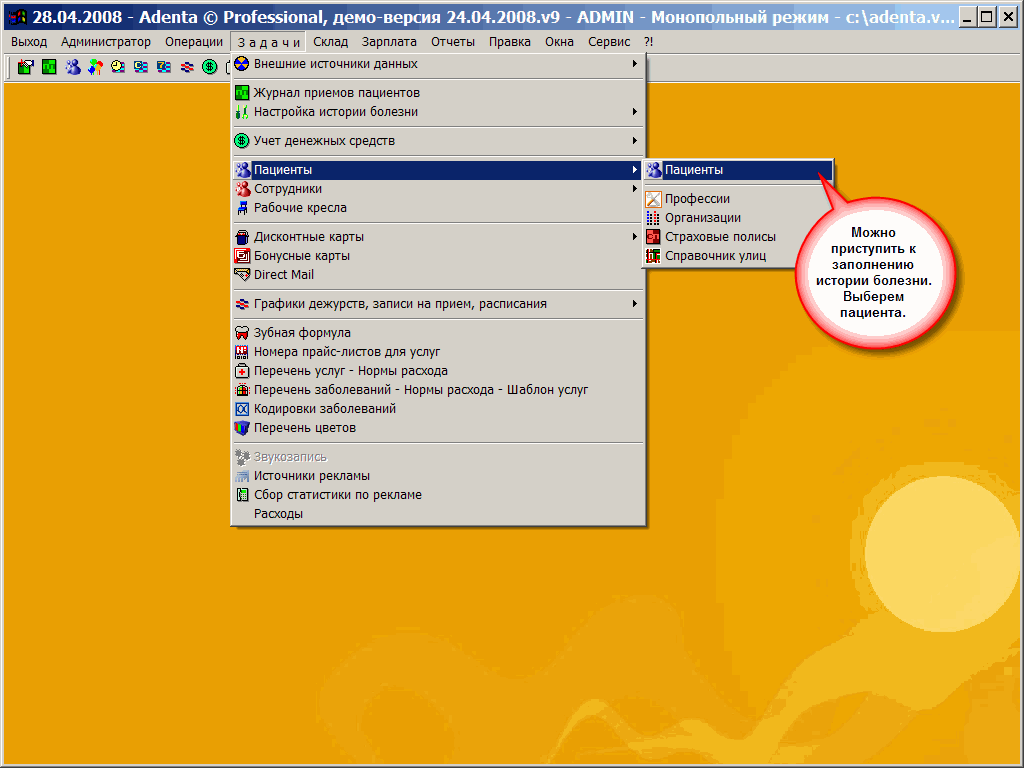This screenshot has height=768, width=1024.
Task: Open Журнал приемов пациентов from the menu
Action: (329, 93)
